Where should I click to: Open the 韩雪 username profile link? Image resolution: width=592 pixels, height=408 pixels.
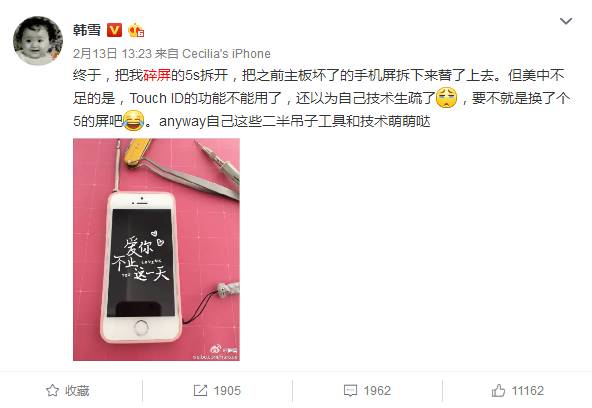pyautogui.click(x=87, y=30)
